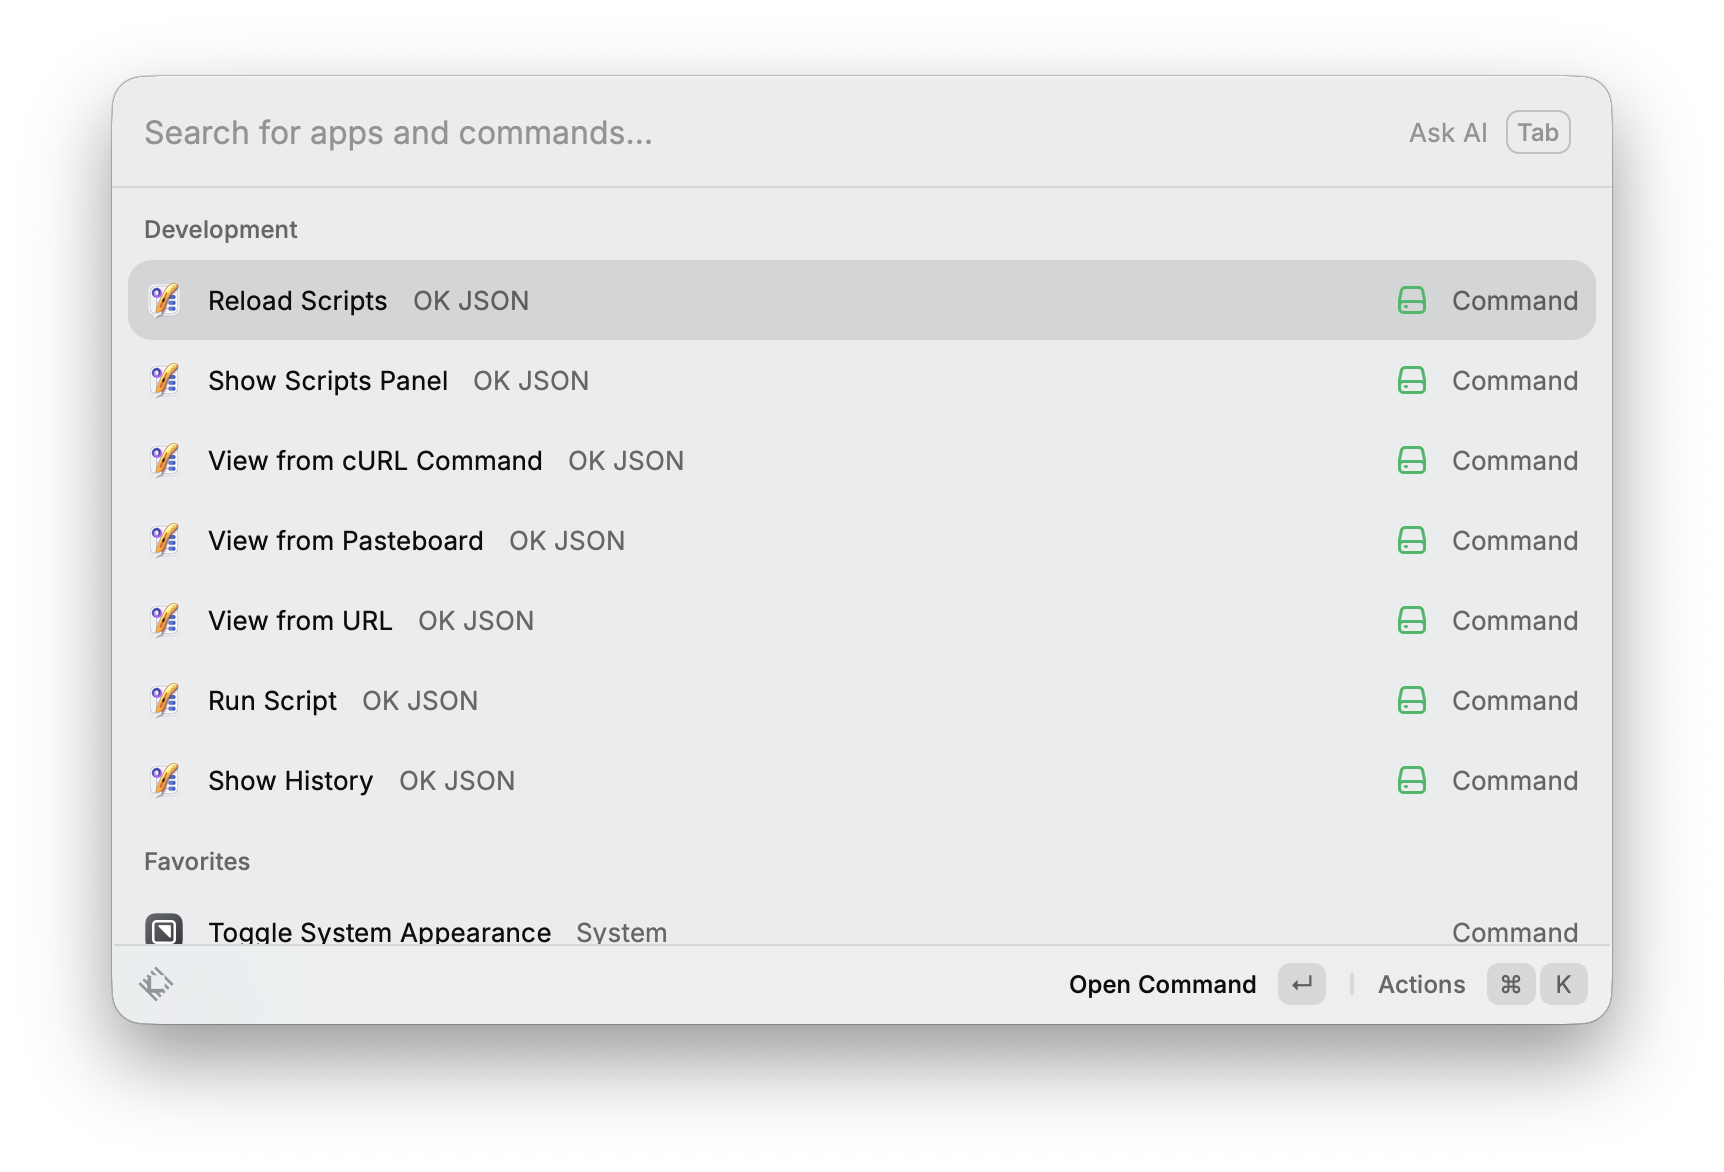Click the System subtitle beside Toggle System Appearance

tap(621, 932)
